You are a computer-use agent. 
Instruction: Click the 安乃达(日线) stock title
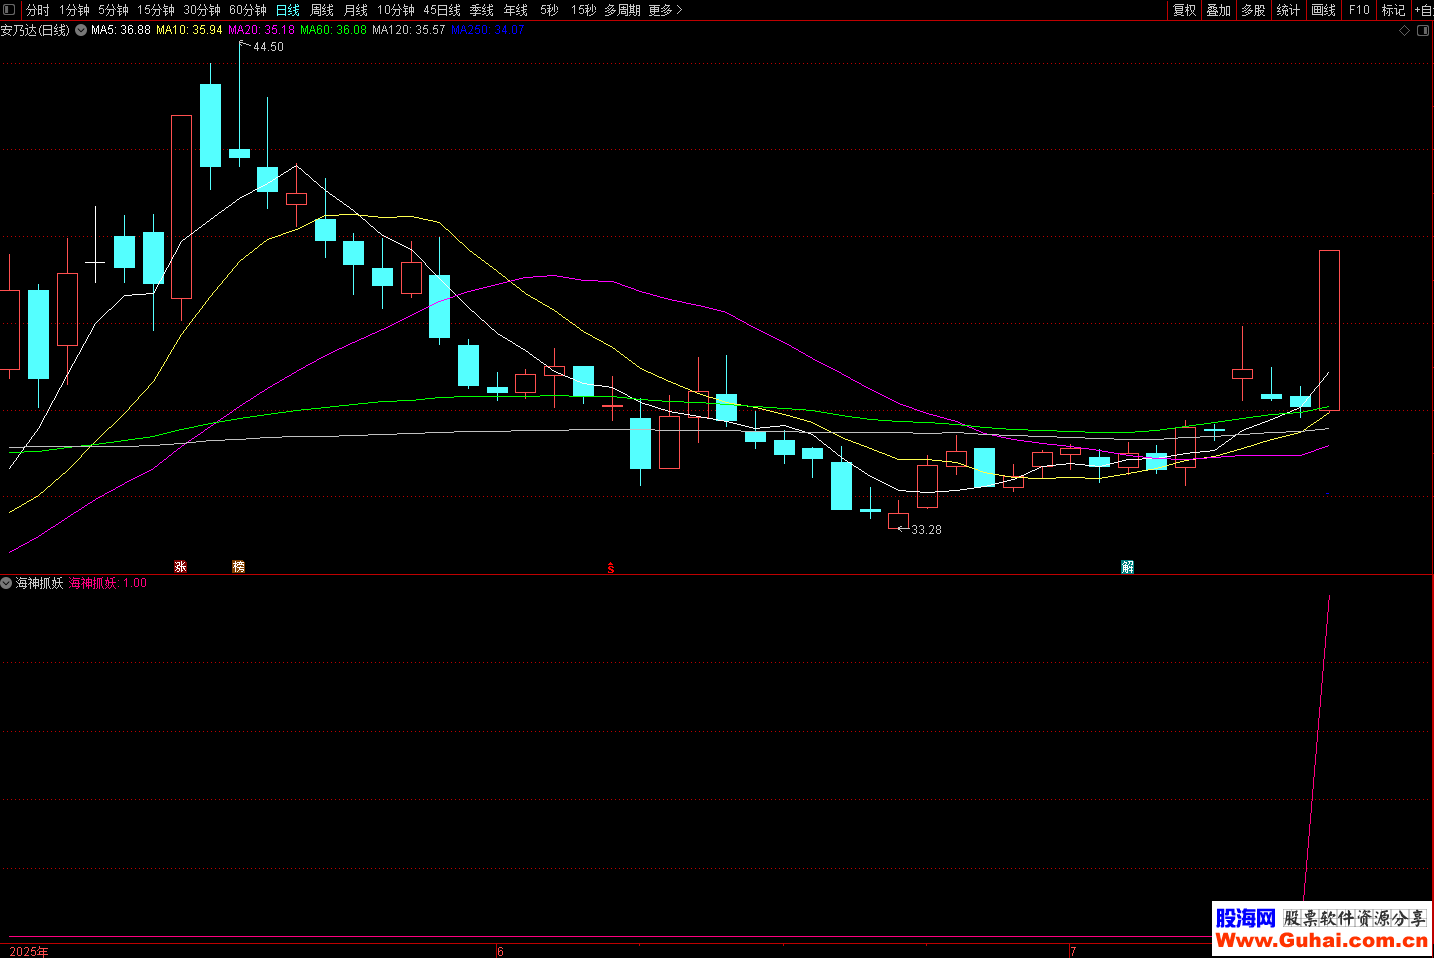(35, 30)
